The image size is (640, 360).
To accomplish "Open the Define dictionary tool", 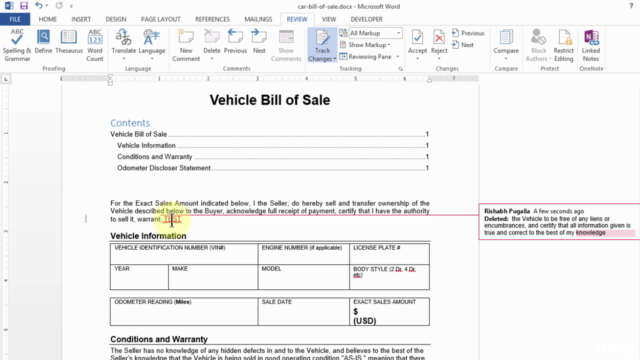I will (43, 42).
